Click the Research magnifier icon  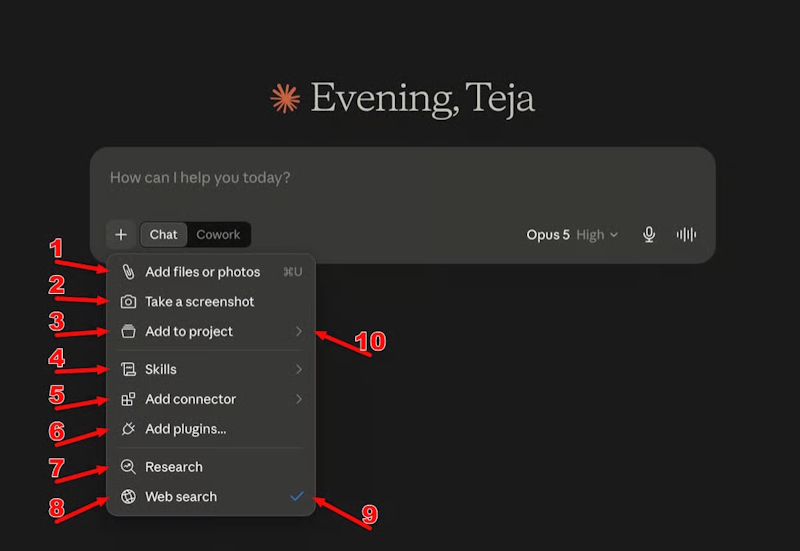(x=128, y=467)
